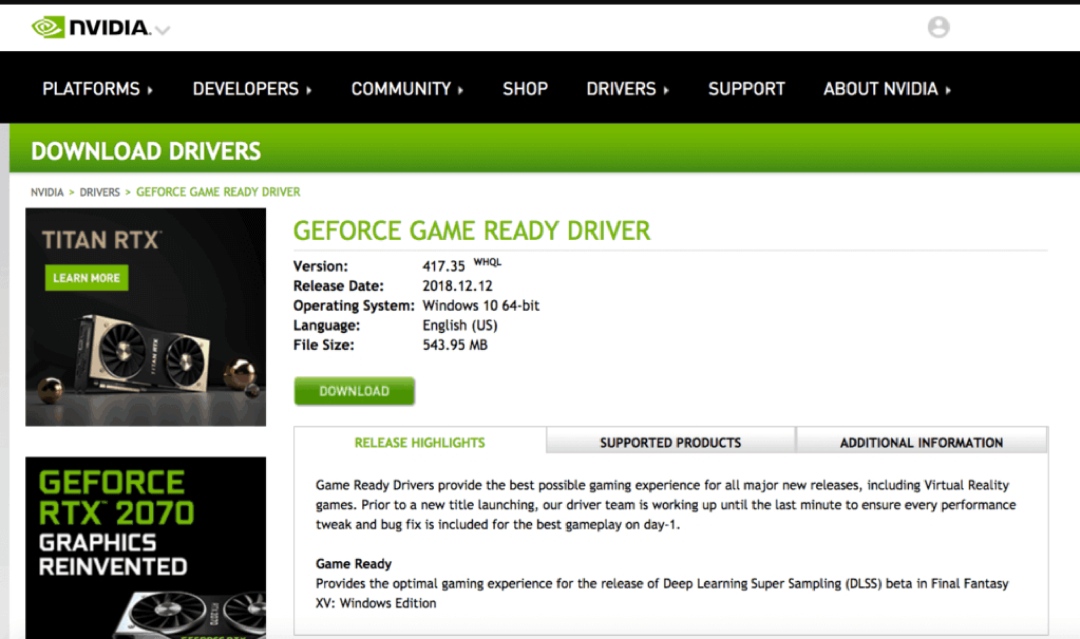Go to the SUPPORT page
This screenshot has height=639, width=1080.
pos(747,89)
